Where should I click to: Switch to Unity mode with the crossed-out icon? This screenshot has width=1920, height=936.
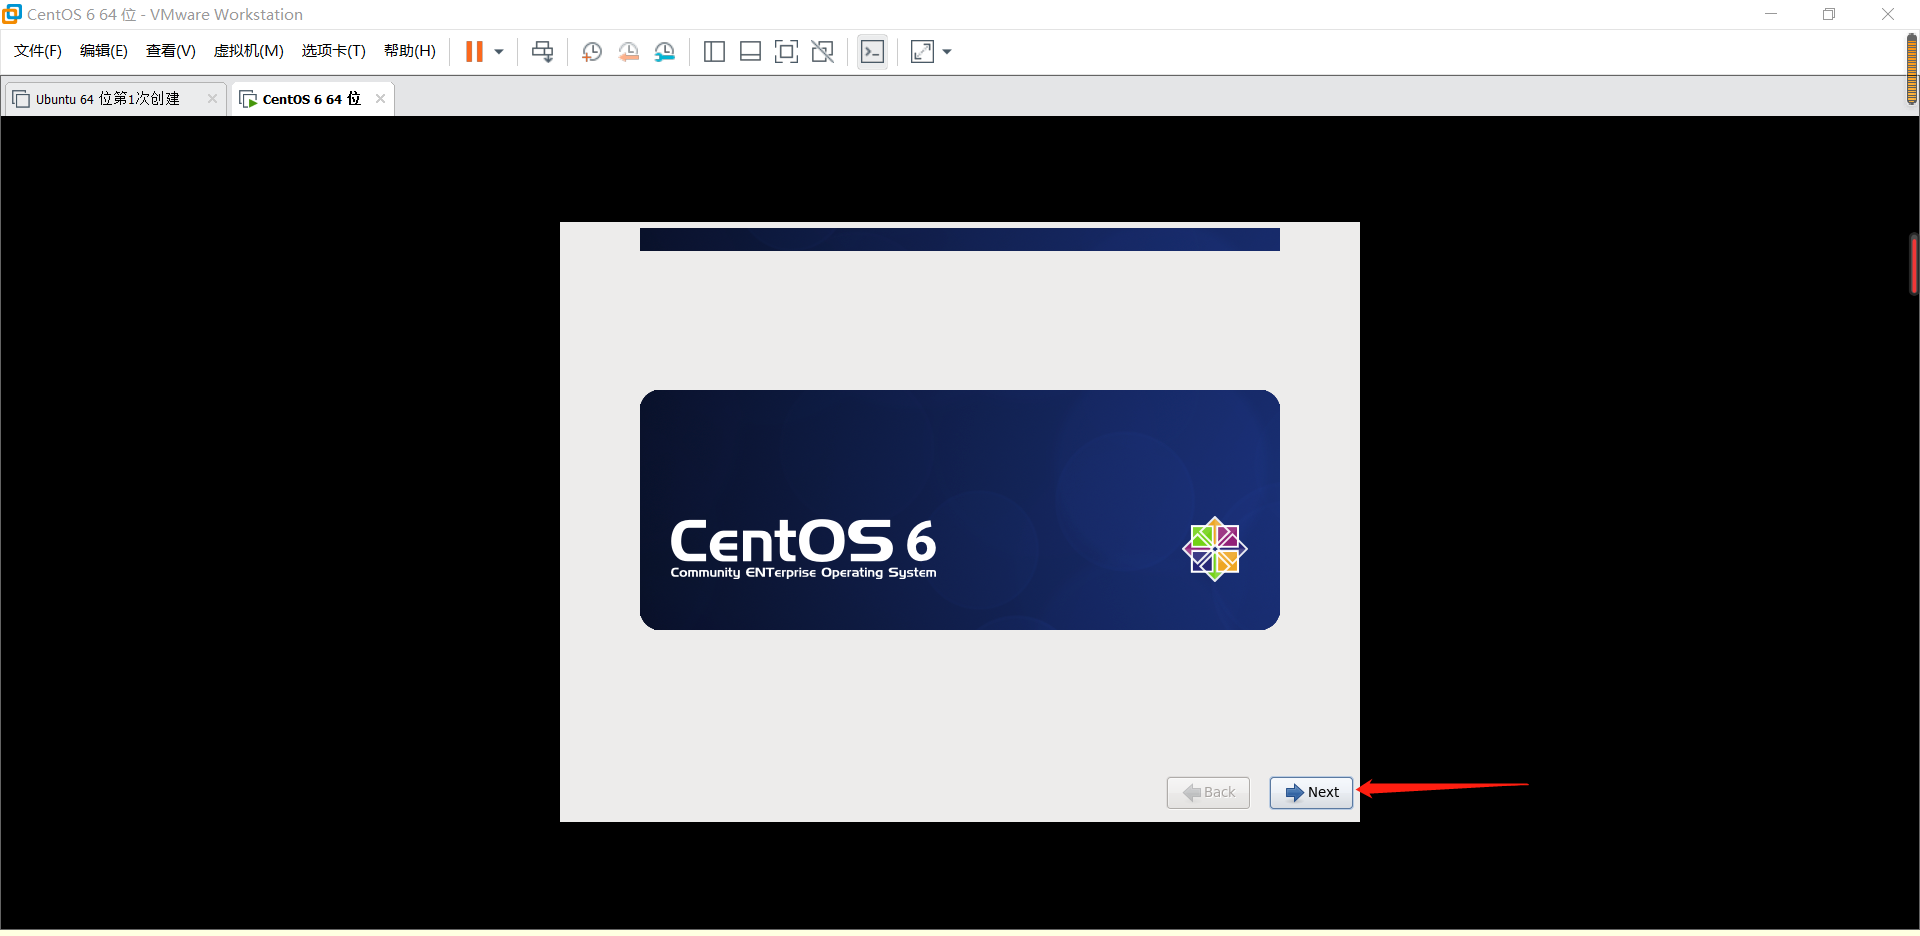tap(823, 52)
